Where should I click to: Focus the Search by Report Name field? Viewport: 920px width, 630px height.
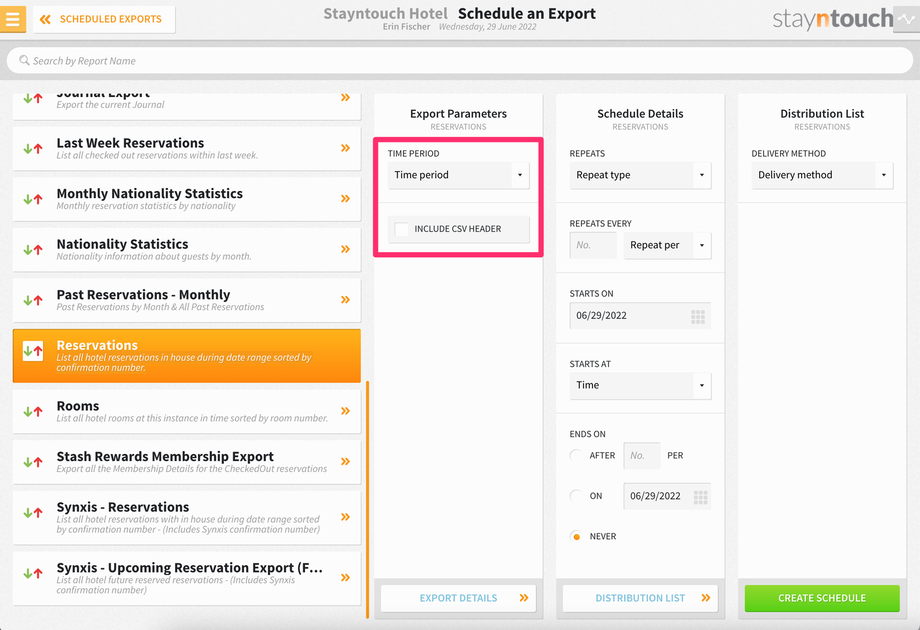[x=459, y=60]
